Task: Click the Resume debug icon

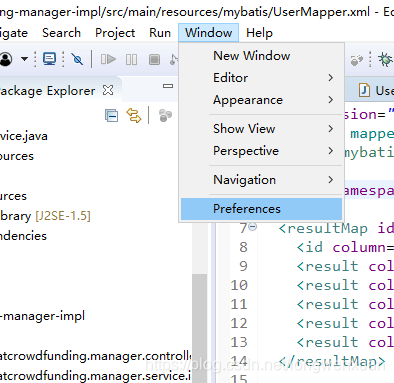Action: 108,59
